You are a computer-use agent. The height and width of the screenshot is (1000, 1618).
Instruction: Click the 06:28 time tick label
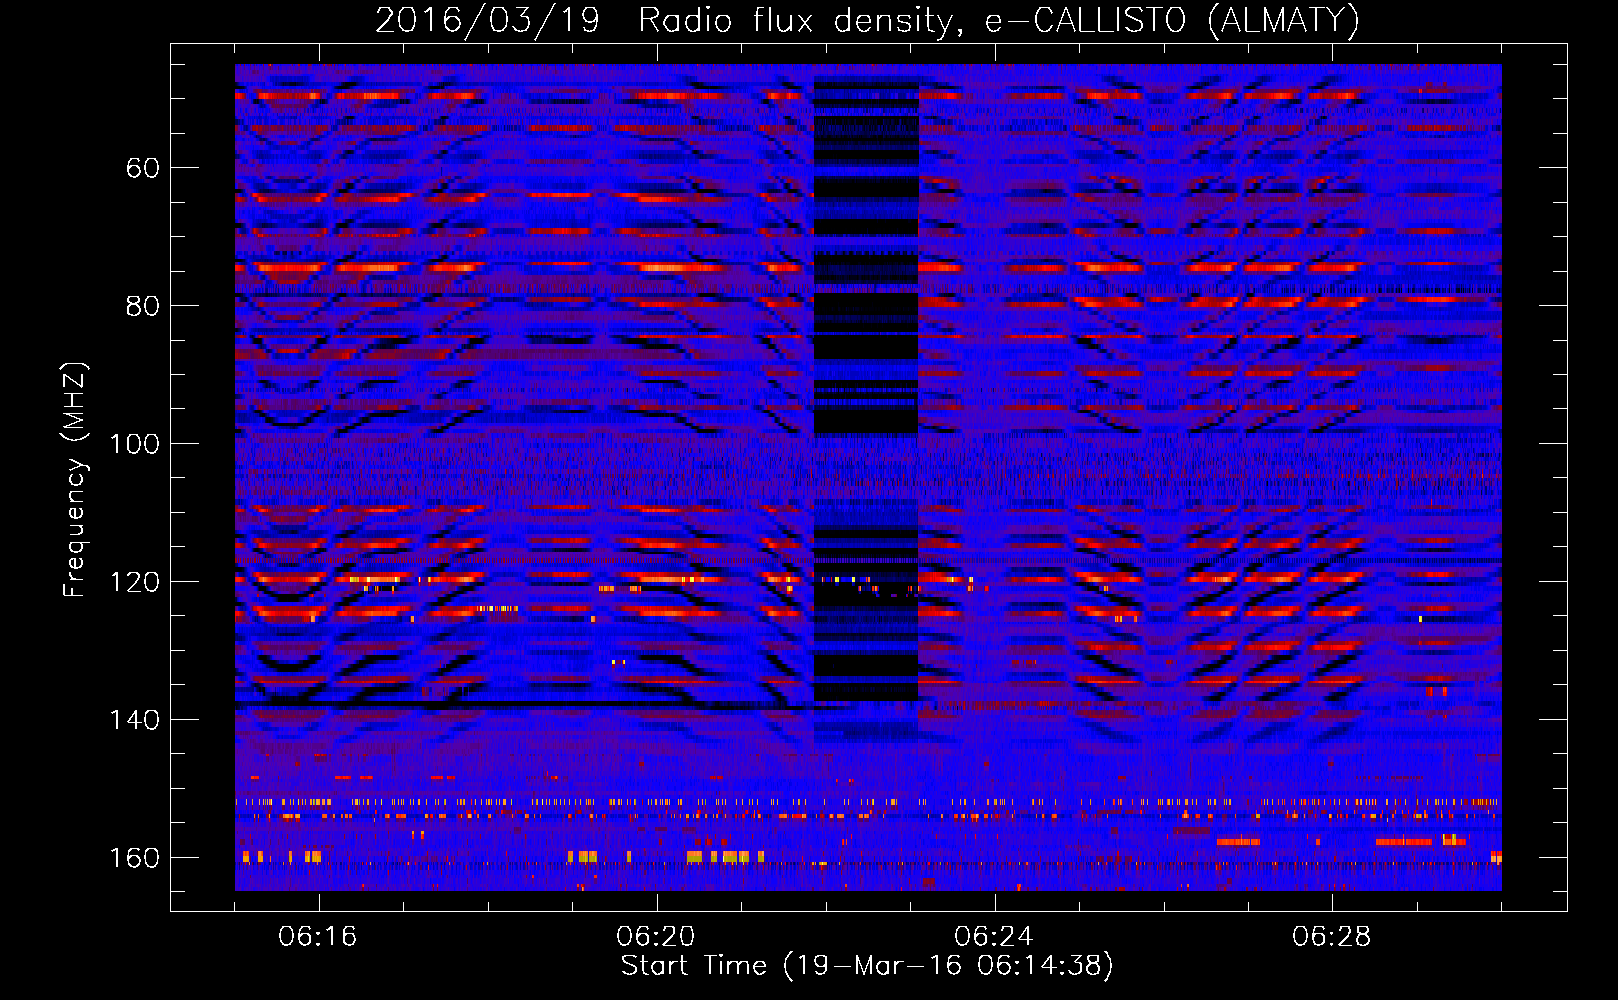click(1332, 937)
